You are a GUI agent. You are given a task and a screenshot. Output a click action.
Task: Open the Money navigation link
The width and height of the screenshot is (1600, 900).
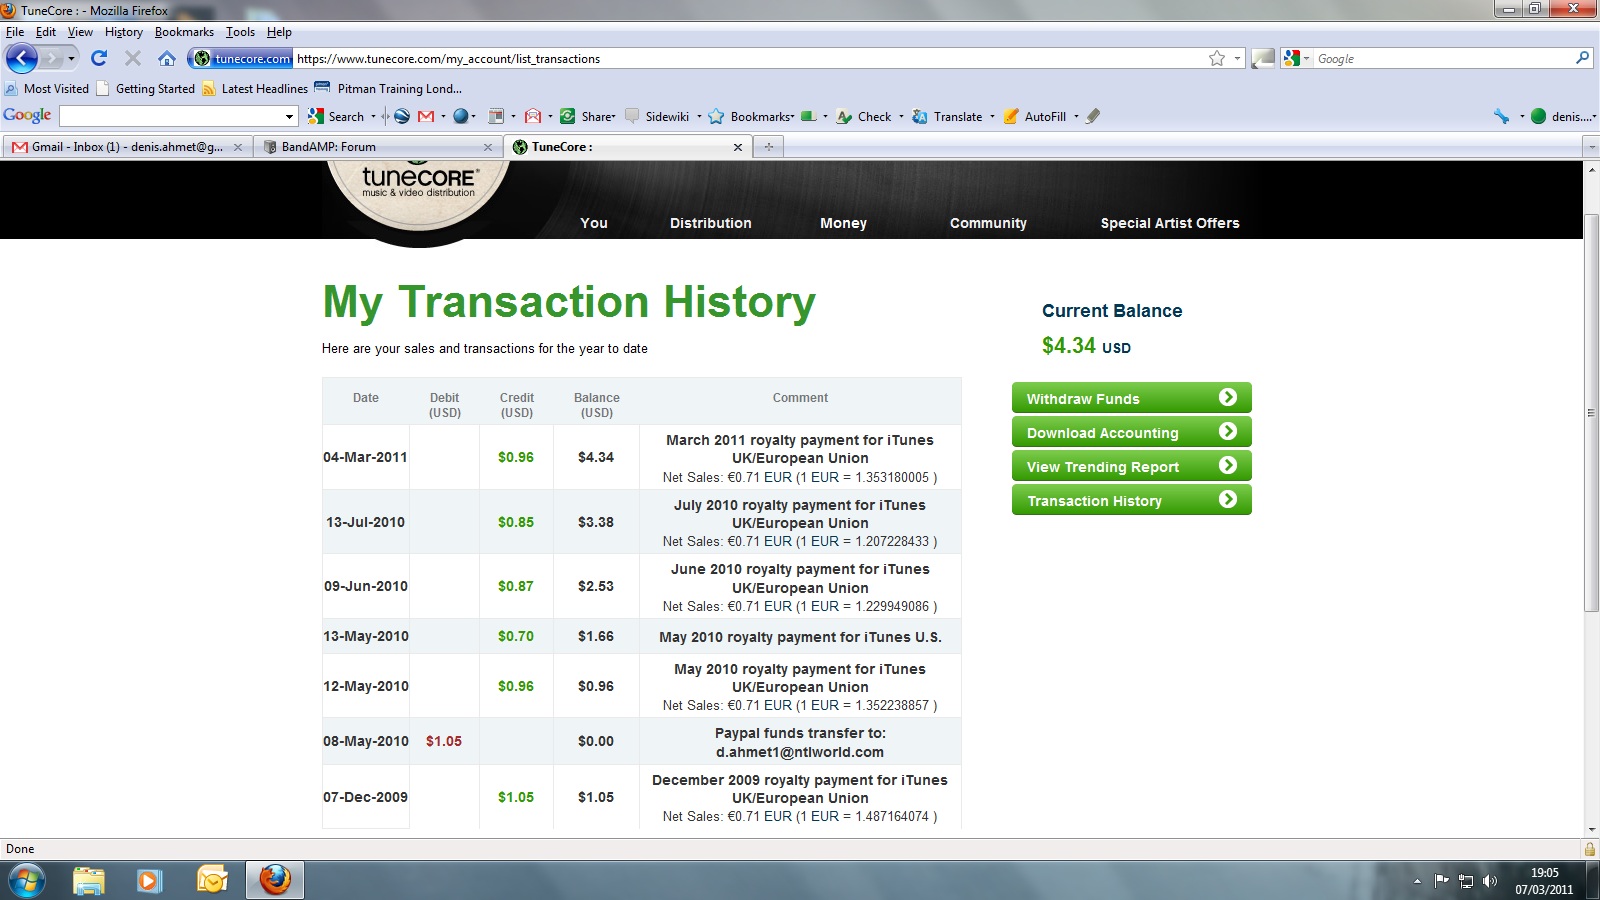tap(843, 223)
